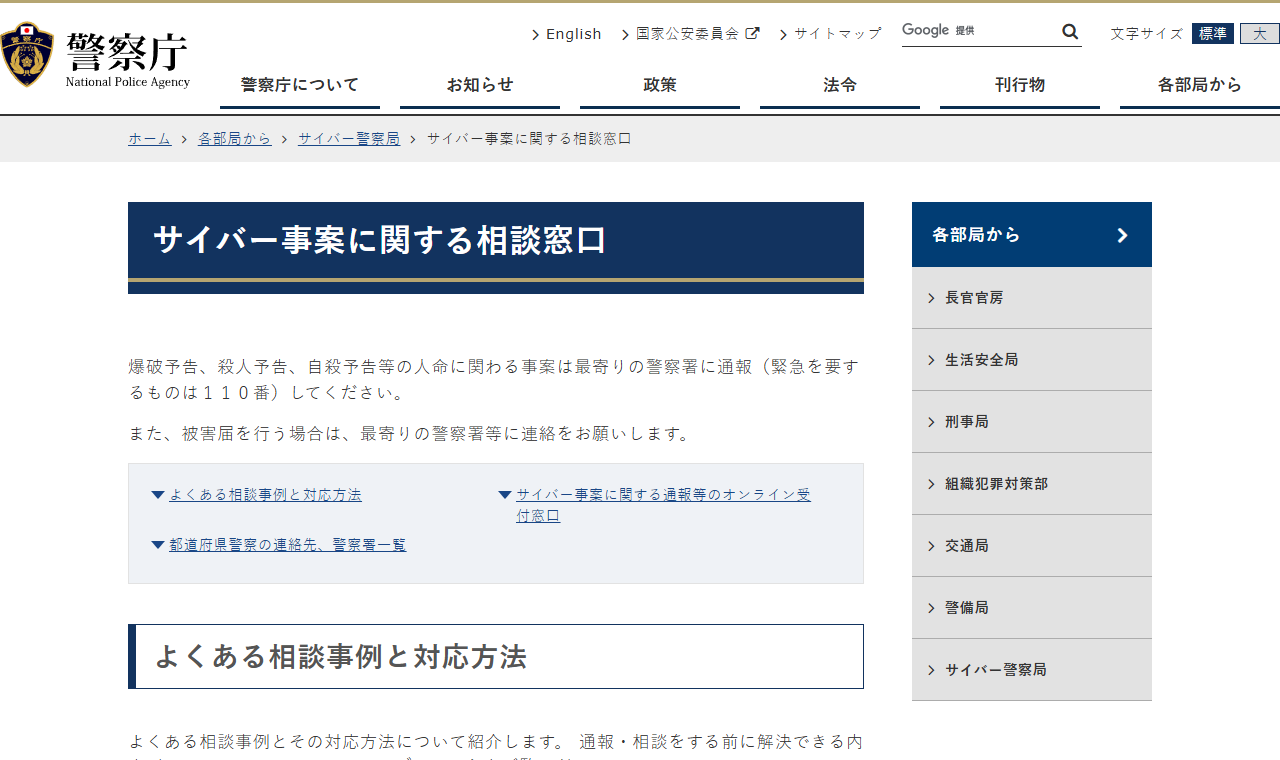Click the current breadcrumb text サイバー事案に関する相談窓口
This screenshot has width=1280, height=760.
tap(529, 139)
